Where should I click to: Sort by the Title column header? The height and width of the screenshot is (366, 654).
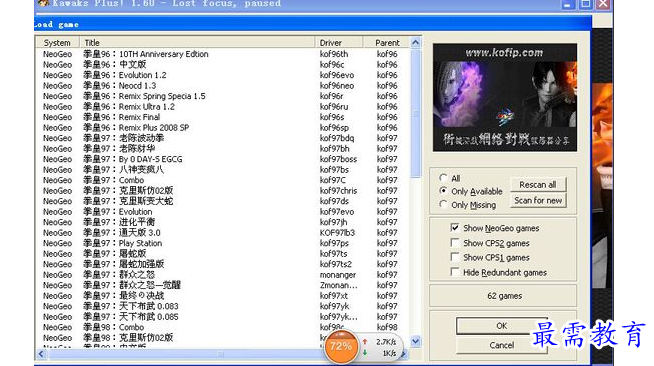(x=197, y=43)
